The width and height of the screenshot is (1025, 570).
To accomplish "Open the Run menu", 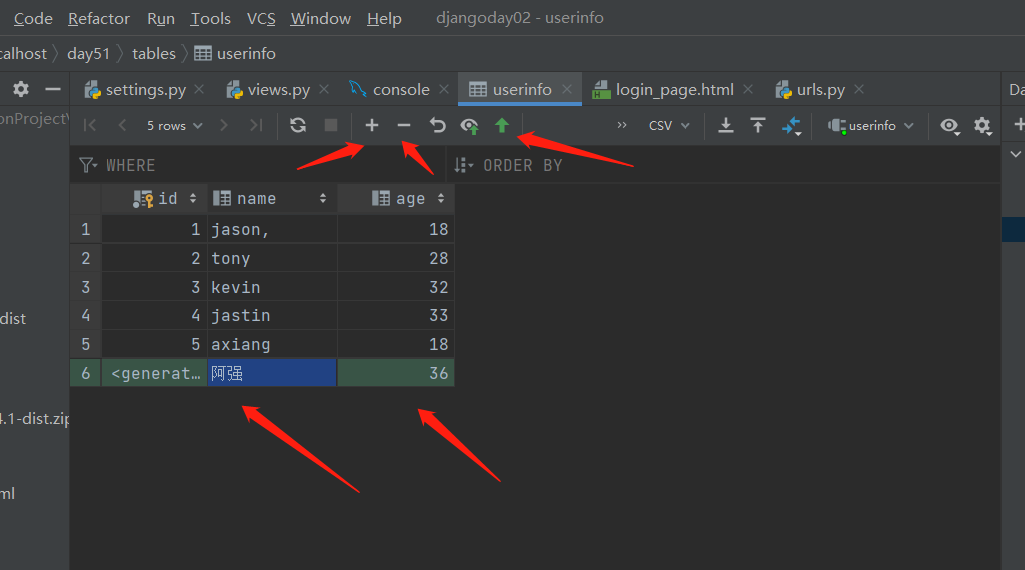I will (x=161, y=18).
